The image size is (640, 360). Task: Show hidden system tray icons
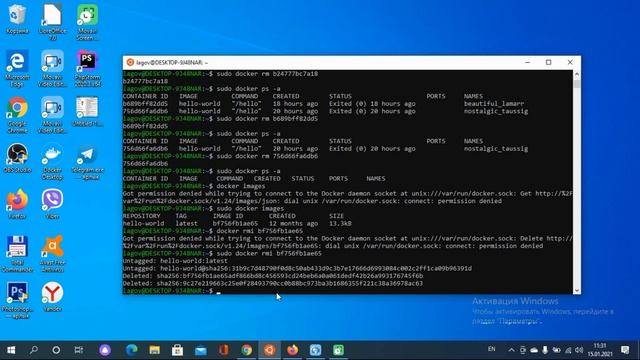[511, 350]
